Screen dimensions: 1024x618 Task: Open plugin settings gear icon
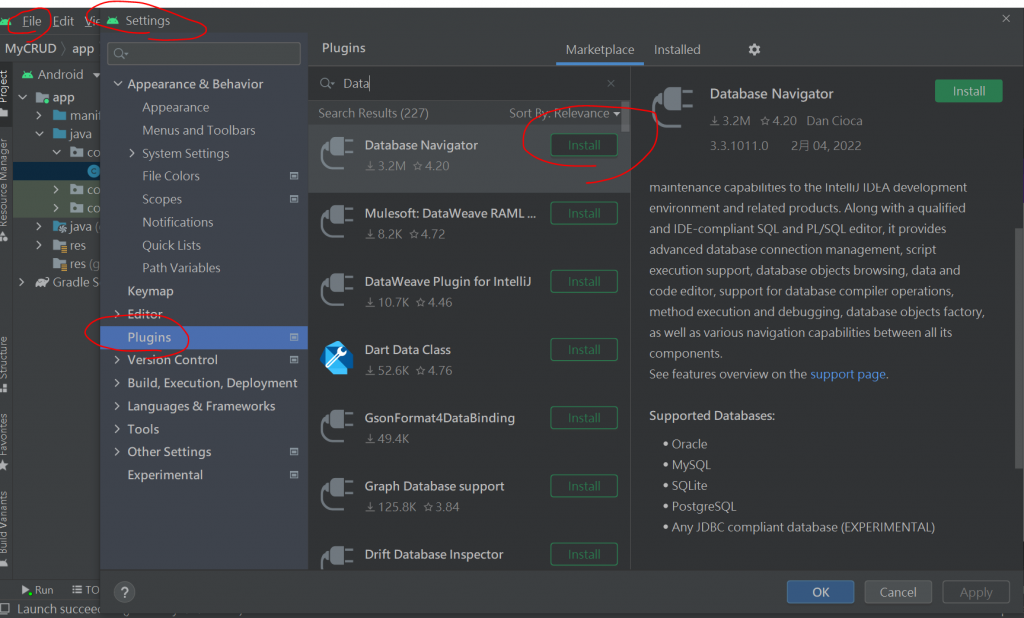pyautogui.click(x=754, y=50)
